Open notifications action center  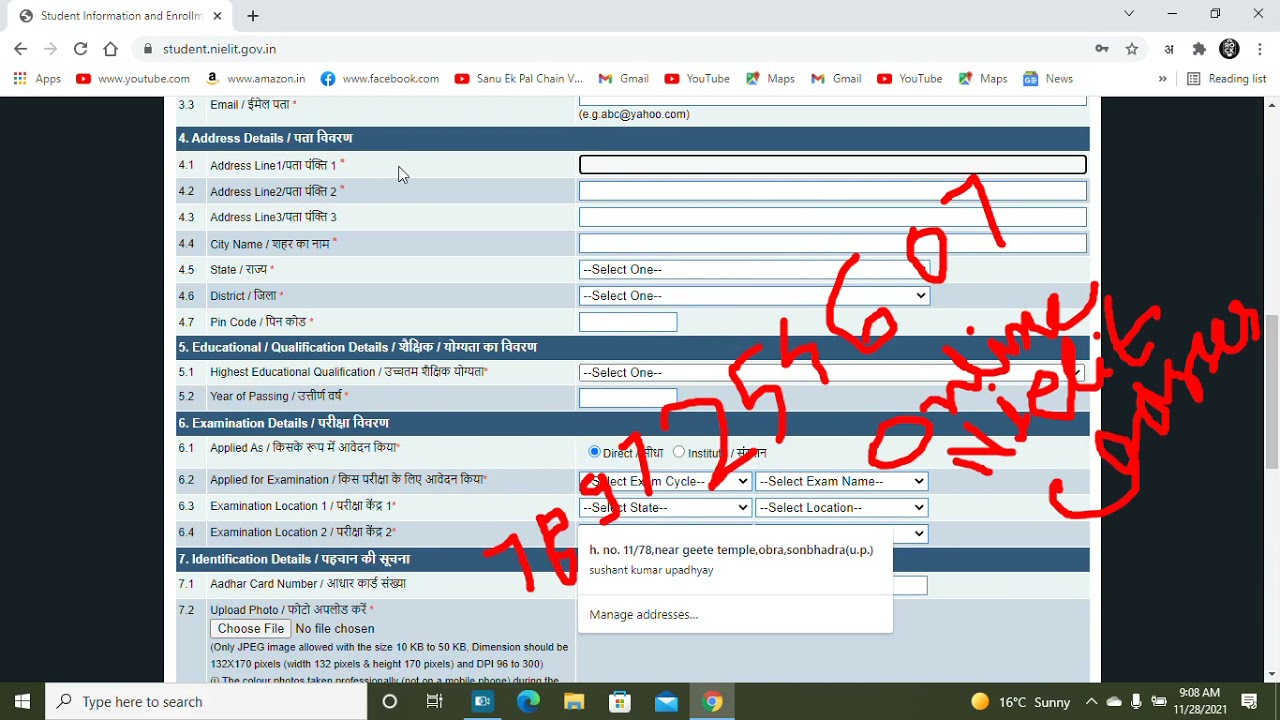[x=1249, y=702]
